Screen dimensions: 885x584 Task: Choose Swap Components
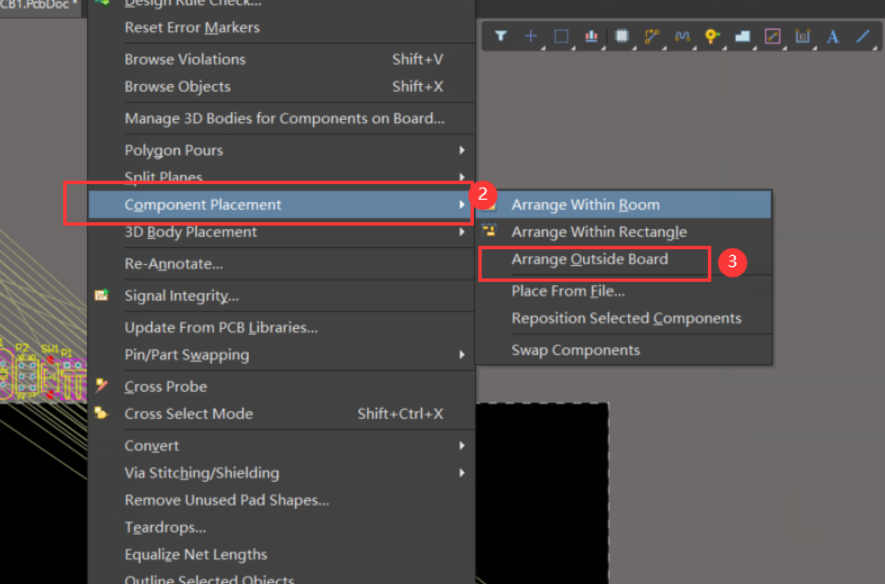623,350
